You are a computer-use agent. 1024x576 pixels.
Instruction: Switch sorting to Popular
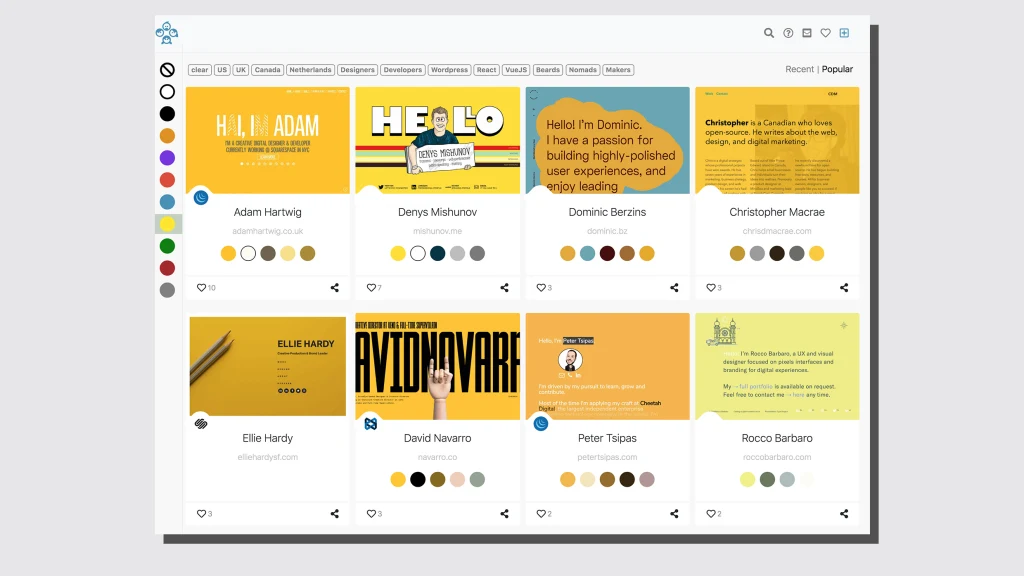click(838, 69)
